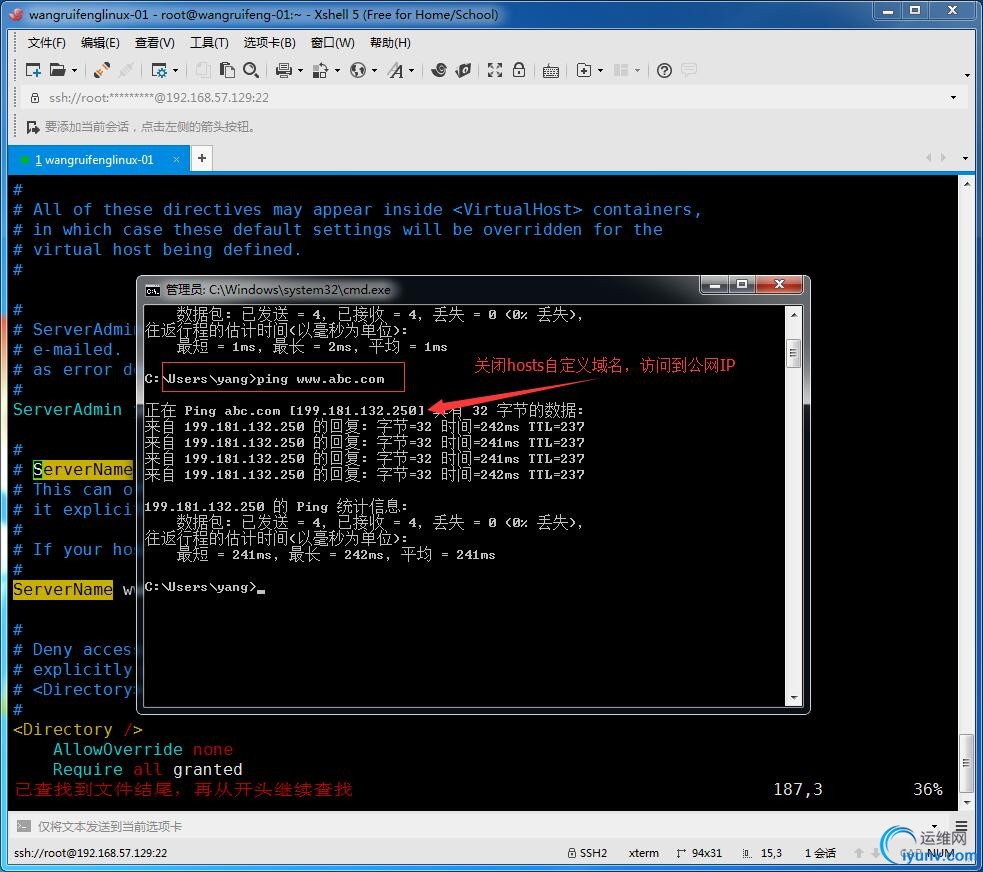Click the globe Encoding icon
This screenshot has height=872, width=983.
pyautogui.click(x=358, y=70)
